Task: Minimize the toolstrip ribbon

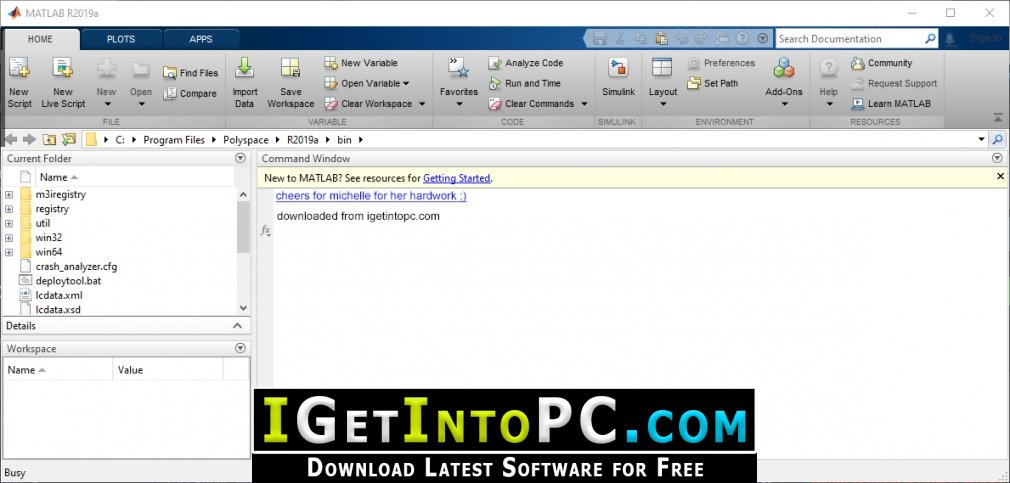Action: tap(998, 118)
